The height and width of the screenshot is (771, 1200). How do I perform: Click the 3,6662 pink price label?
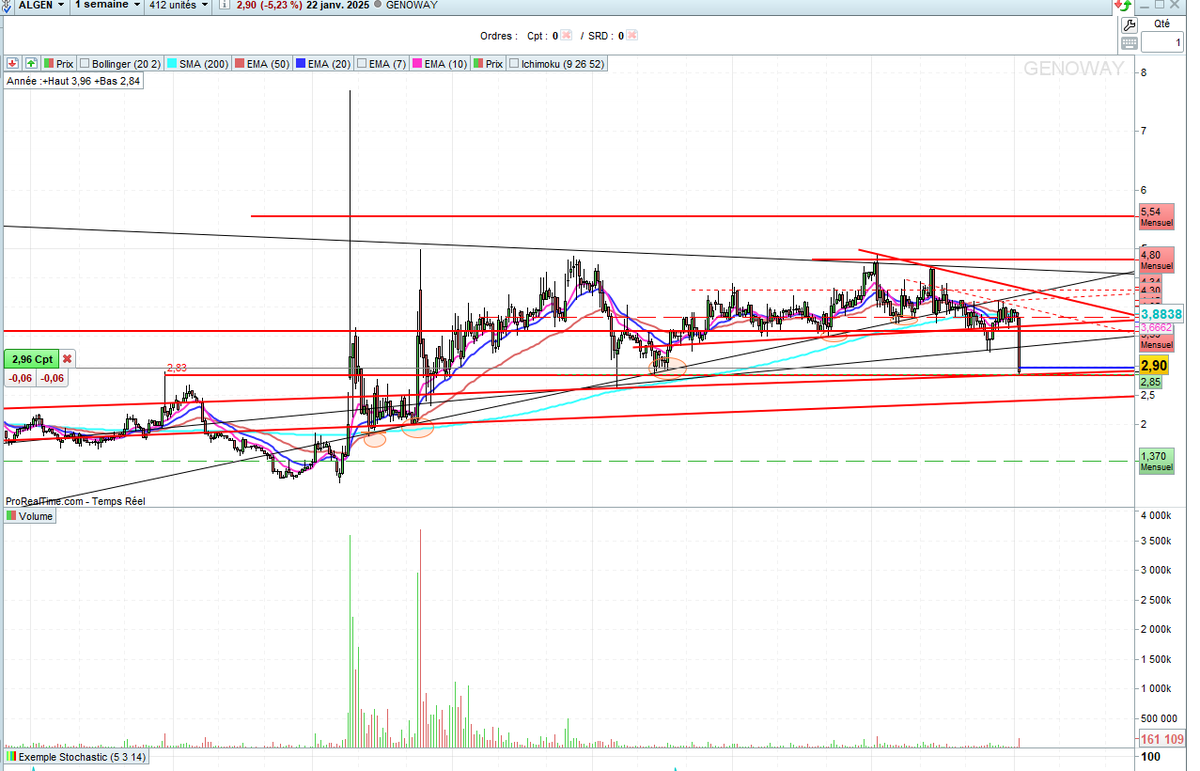[1156, 327]
